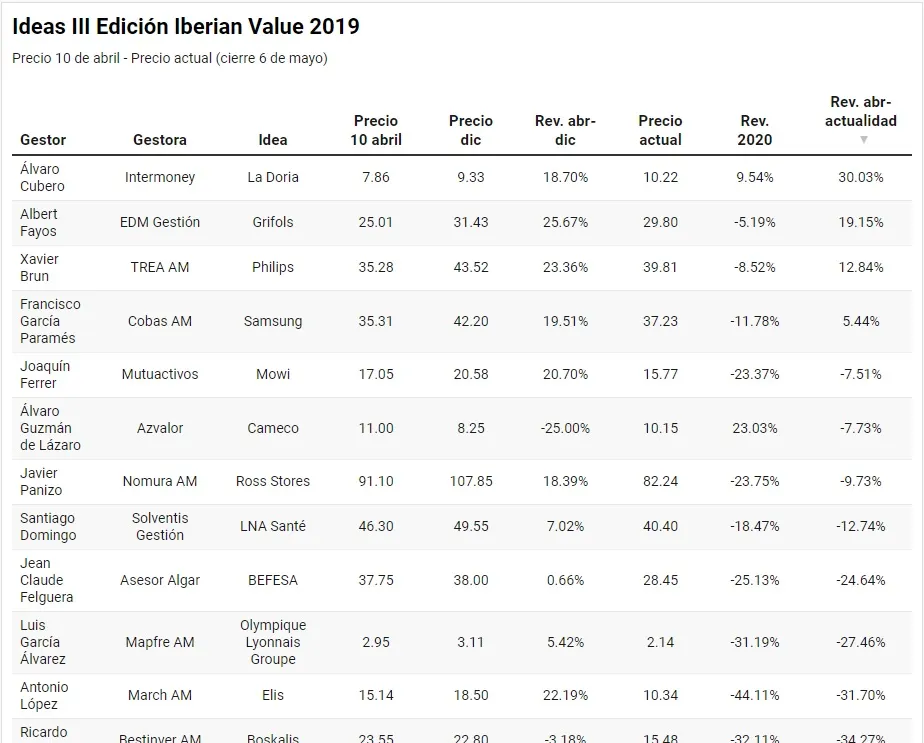
Task: Sort table by Gestor column
Action: [43, 140]
